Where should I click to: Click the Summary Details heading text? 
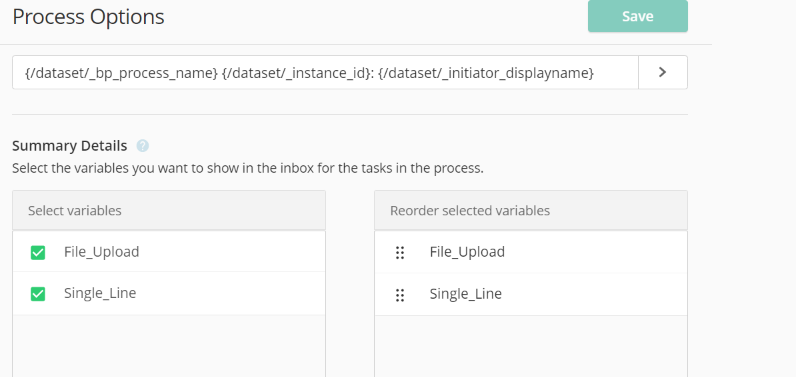(70, 146)
